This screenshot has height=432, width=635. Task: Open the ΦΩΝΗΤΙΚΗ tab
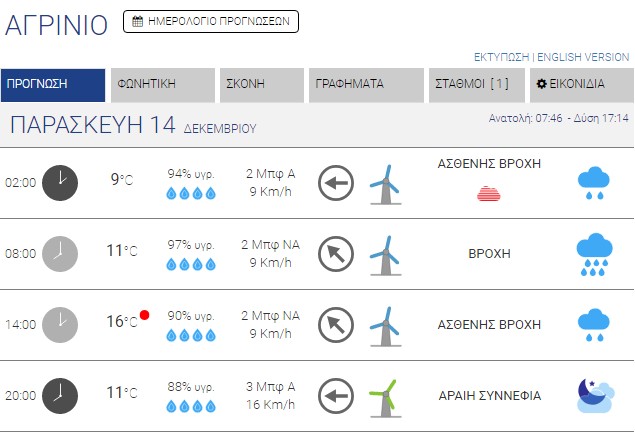pyautogui.click(x=162, y=85)
